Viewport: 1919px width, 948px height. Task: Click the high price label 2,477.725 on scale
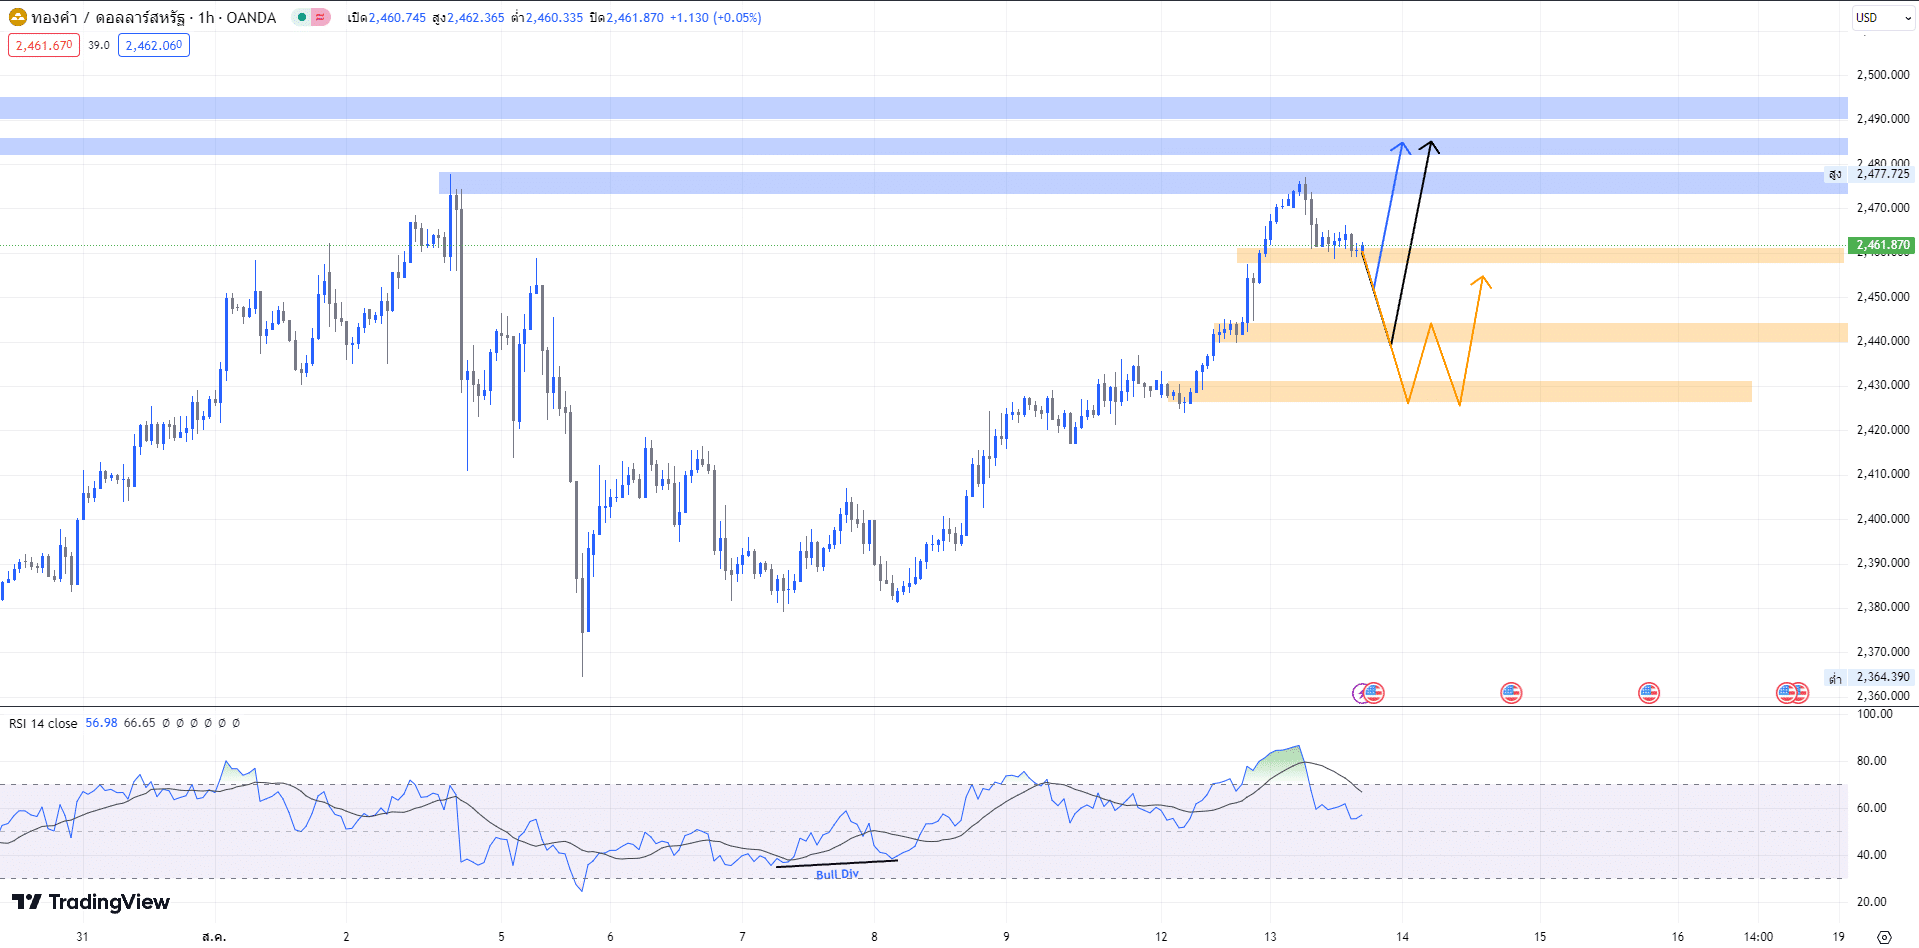point(1881,173)
